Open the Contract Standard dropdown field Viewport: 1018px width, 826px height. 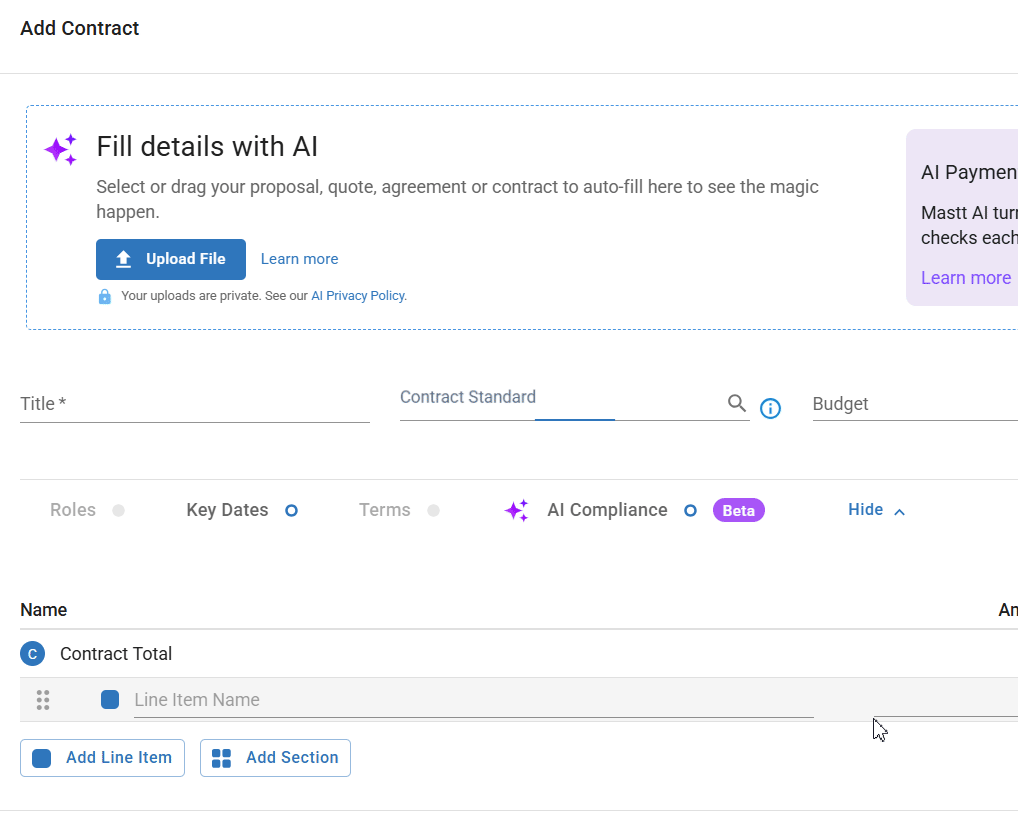pyautogui.click(x=560, y=404)
